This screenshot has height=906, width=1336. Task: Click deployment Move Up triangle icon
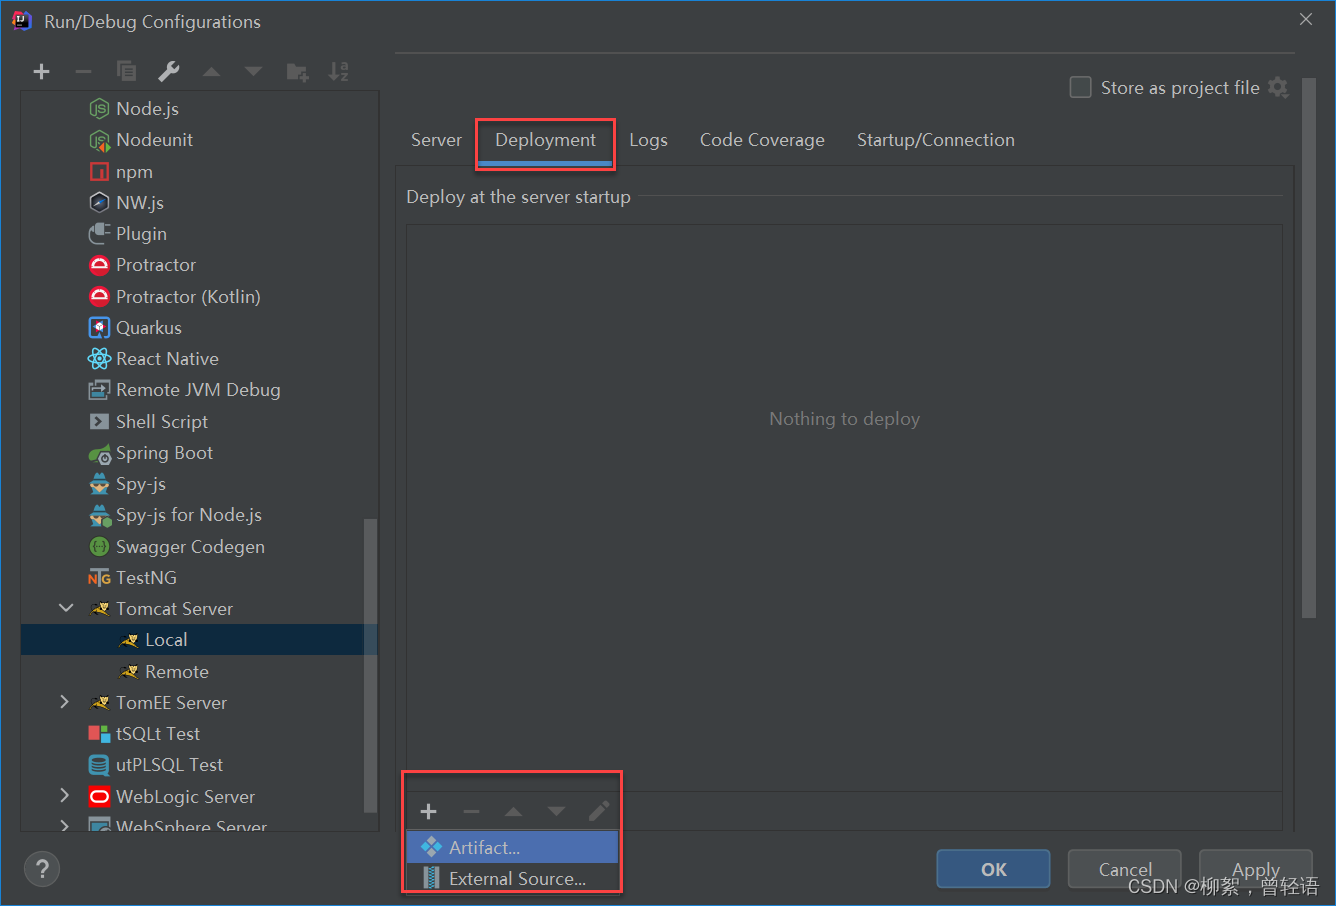513,811
